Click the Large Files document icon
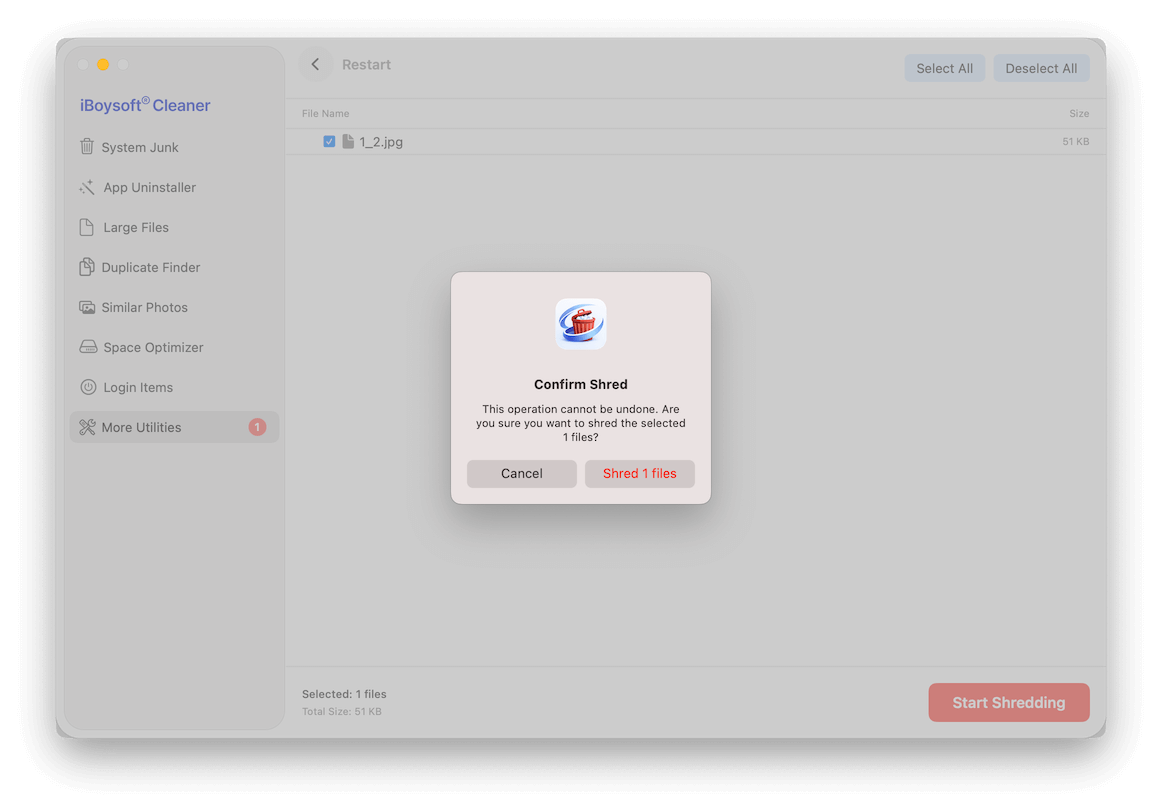 [87, 227]
